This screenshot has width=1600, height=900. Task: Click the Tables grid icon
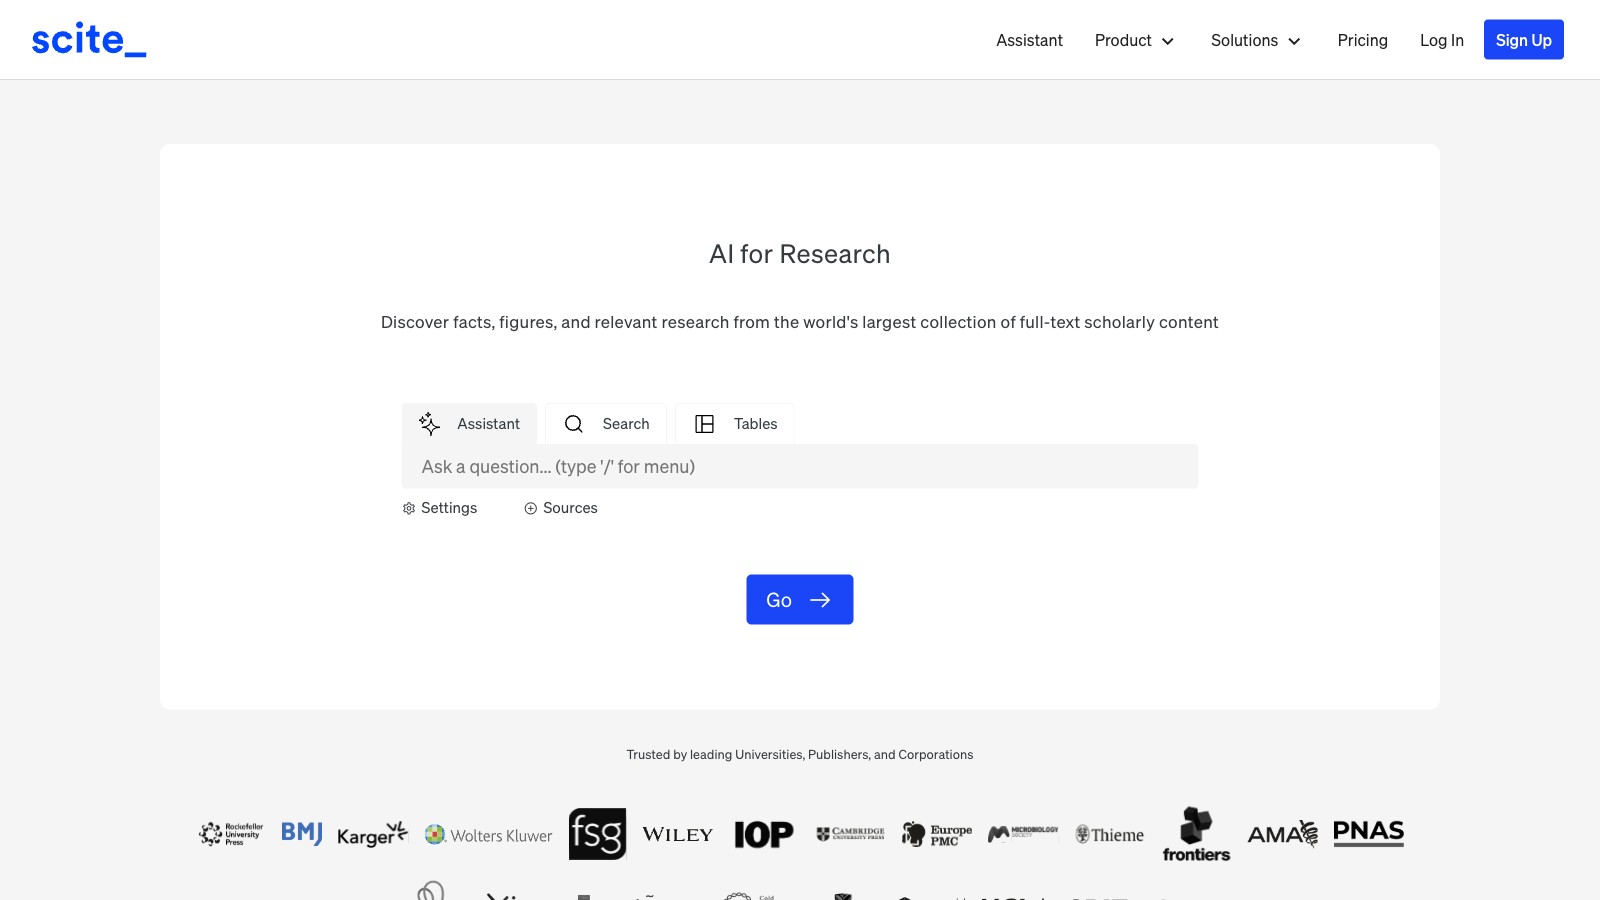click(704, 424)
